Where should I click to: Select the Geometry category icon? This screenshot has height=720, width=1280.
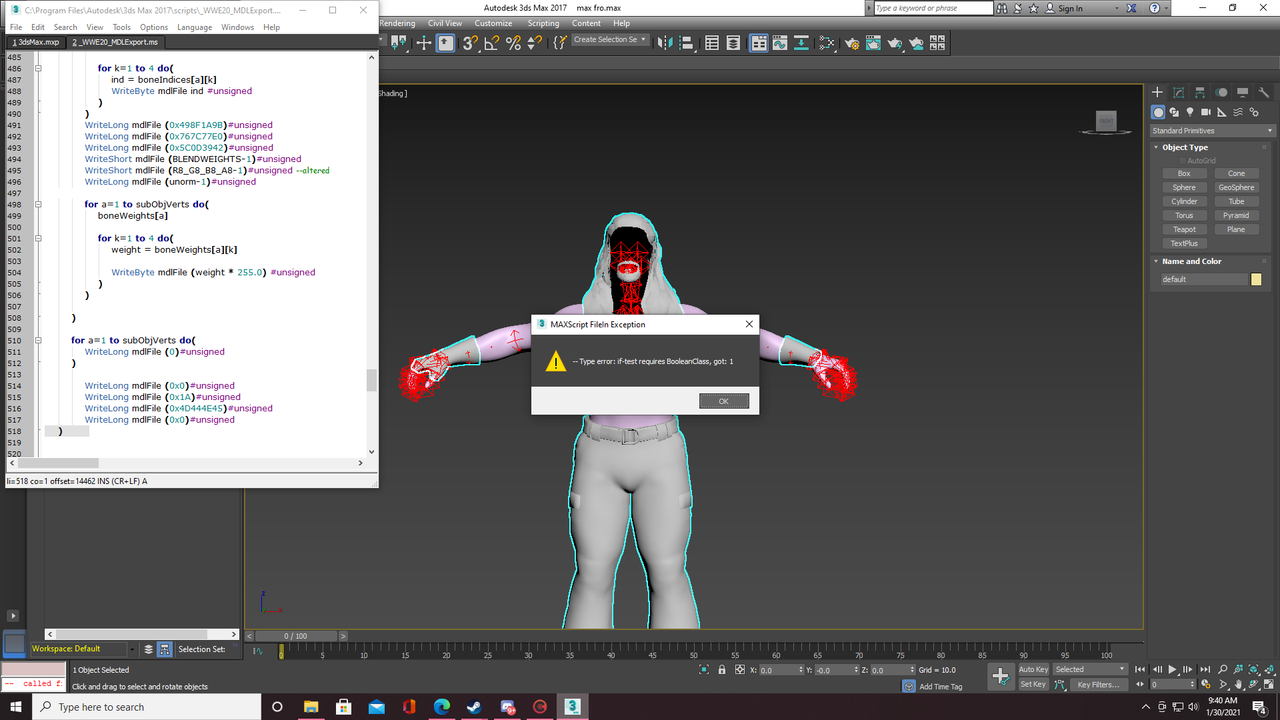[x=1158, y=112]
